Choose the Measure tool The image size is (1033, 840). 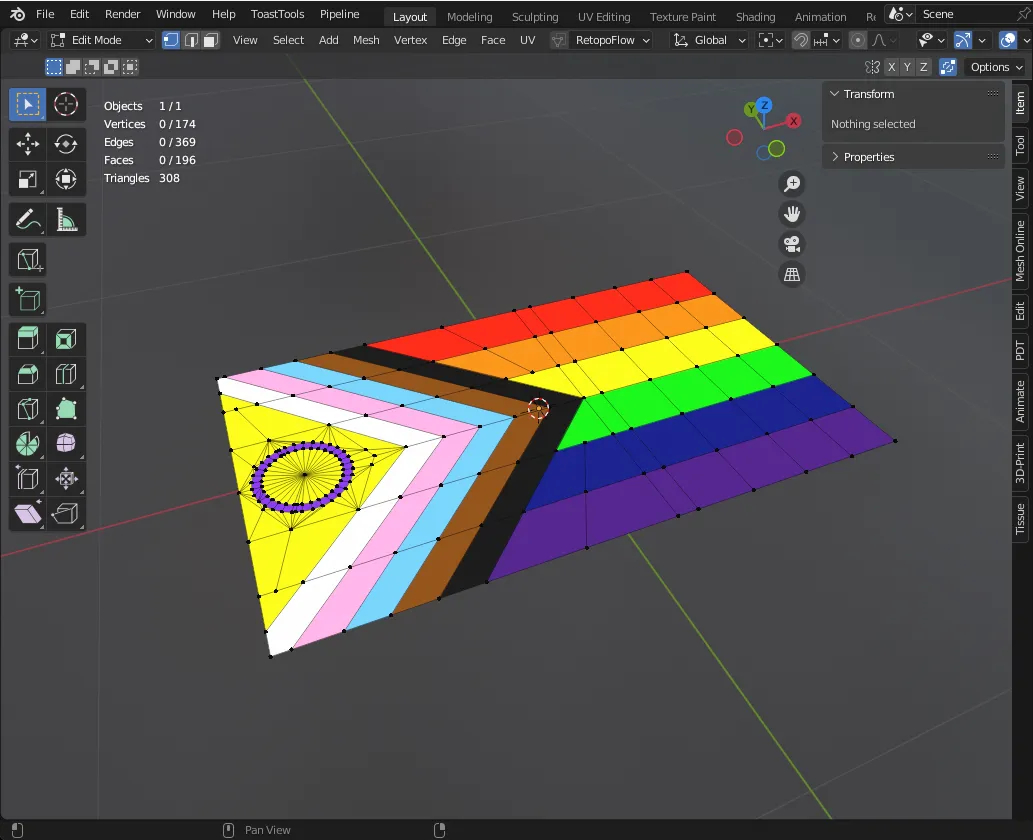point(66,219)
